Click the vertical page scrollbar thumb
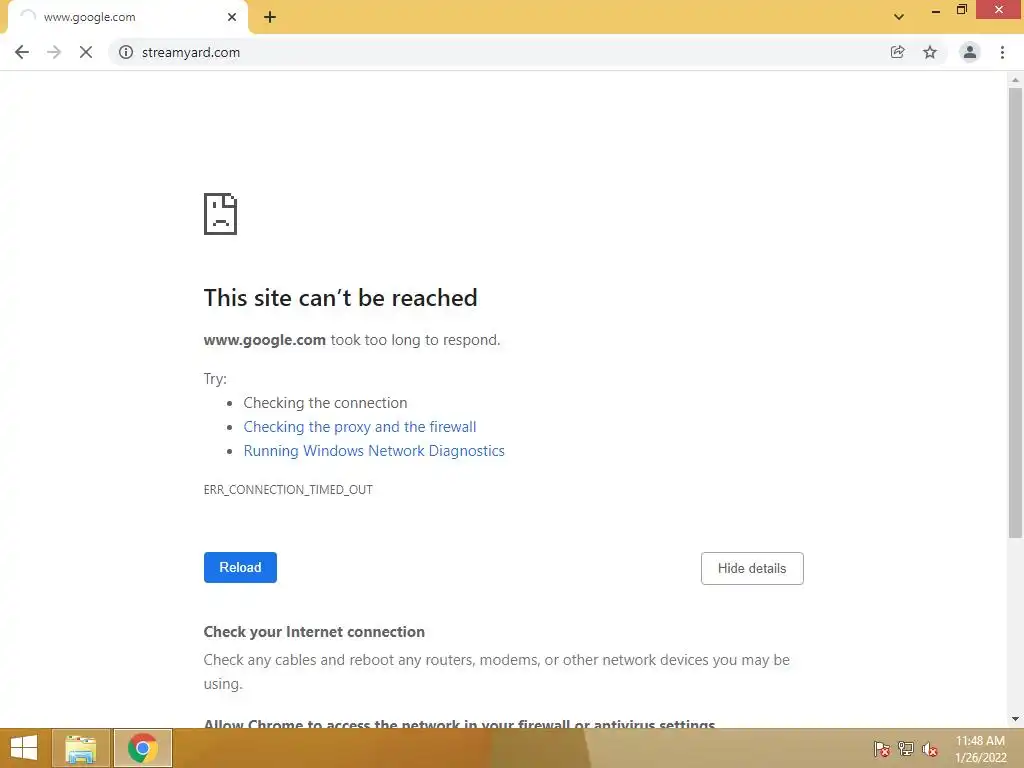 tap(1015, 313)
